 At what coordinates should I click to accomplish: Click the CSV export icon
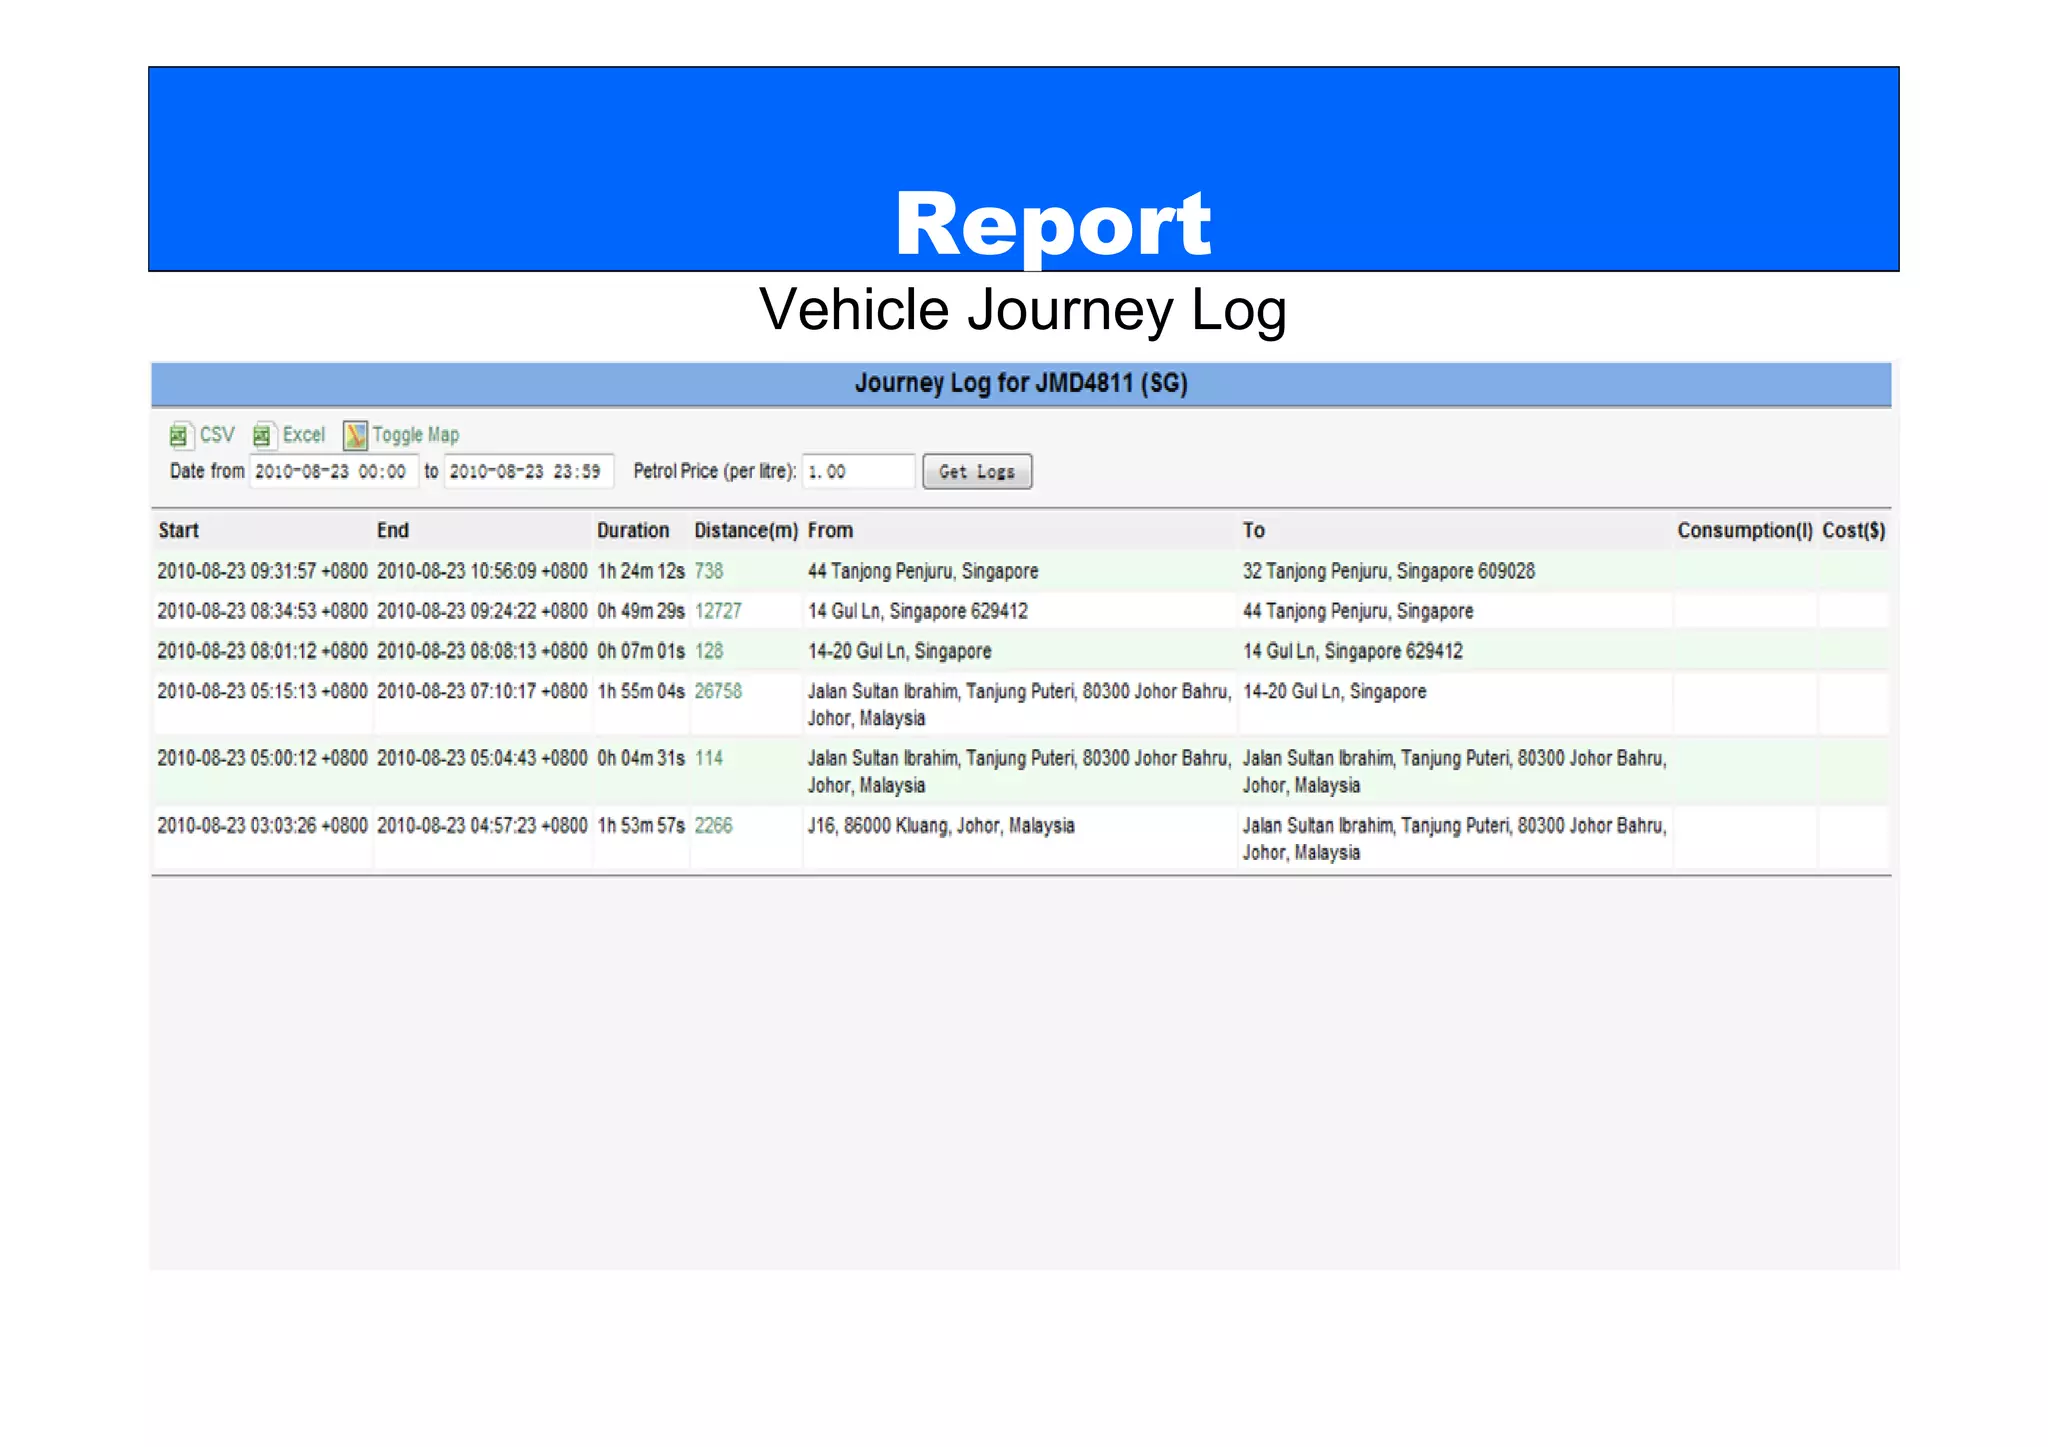point(179,436)
